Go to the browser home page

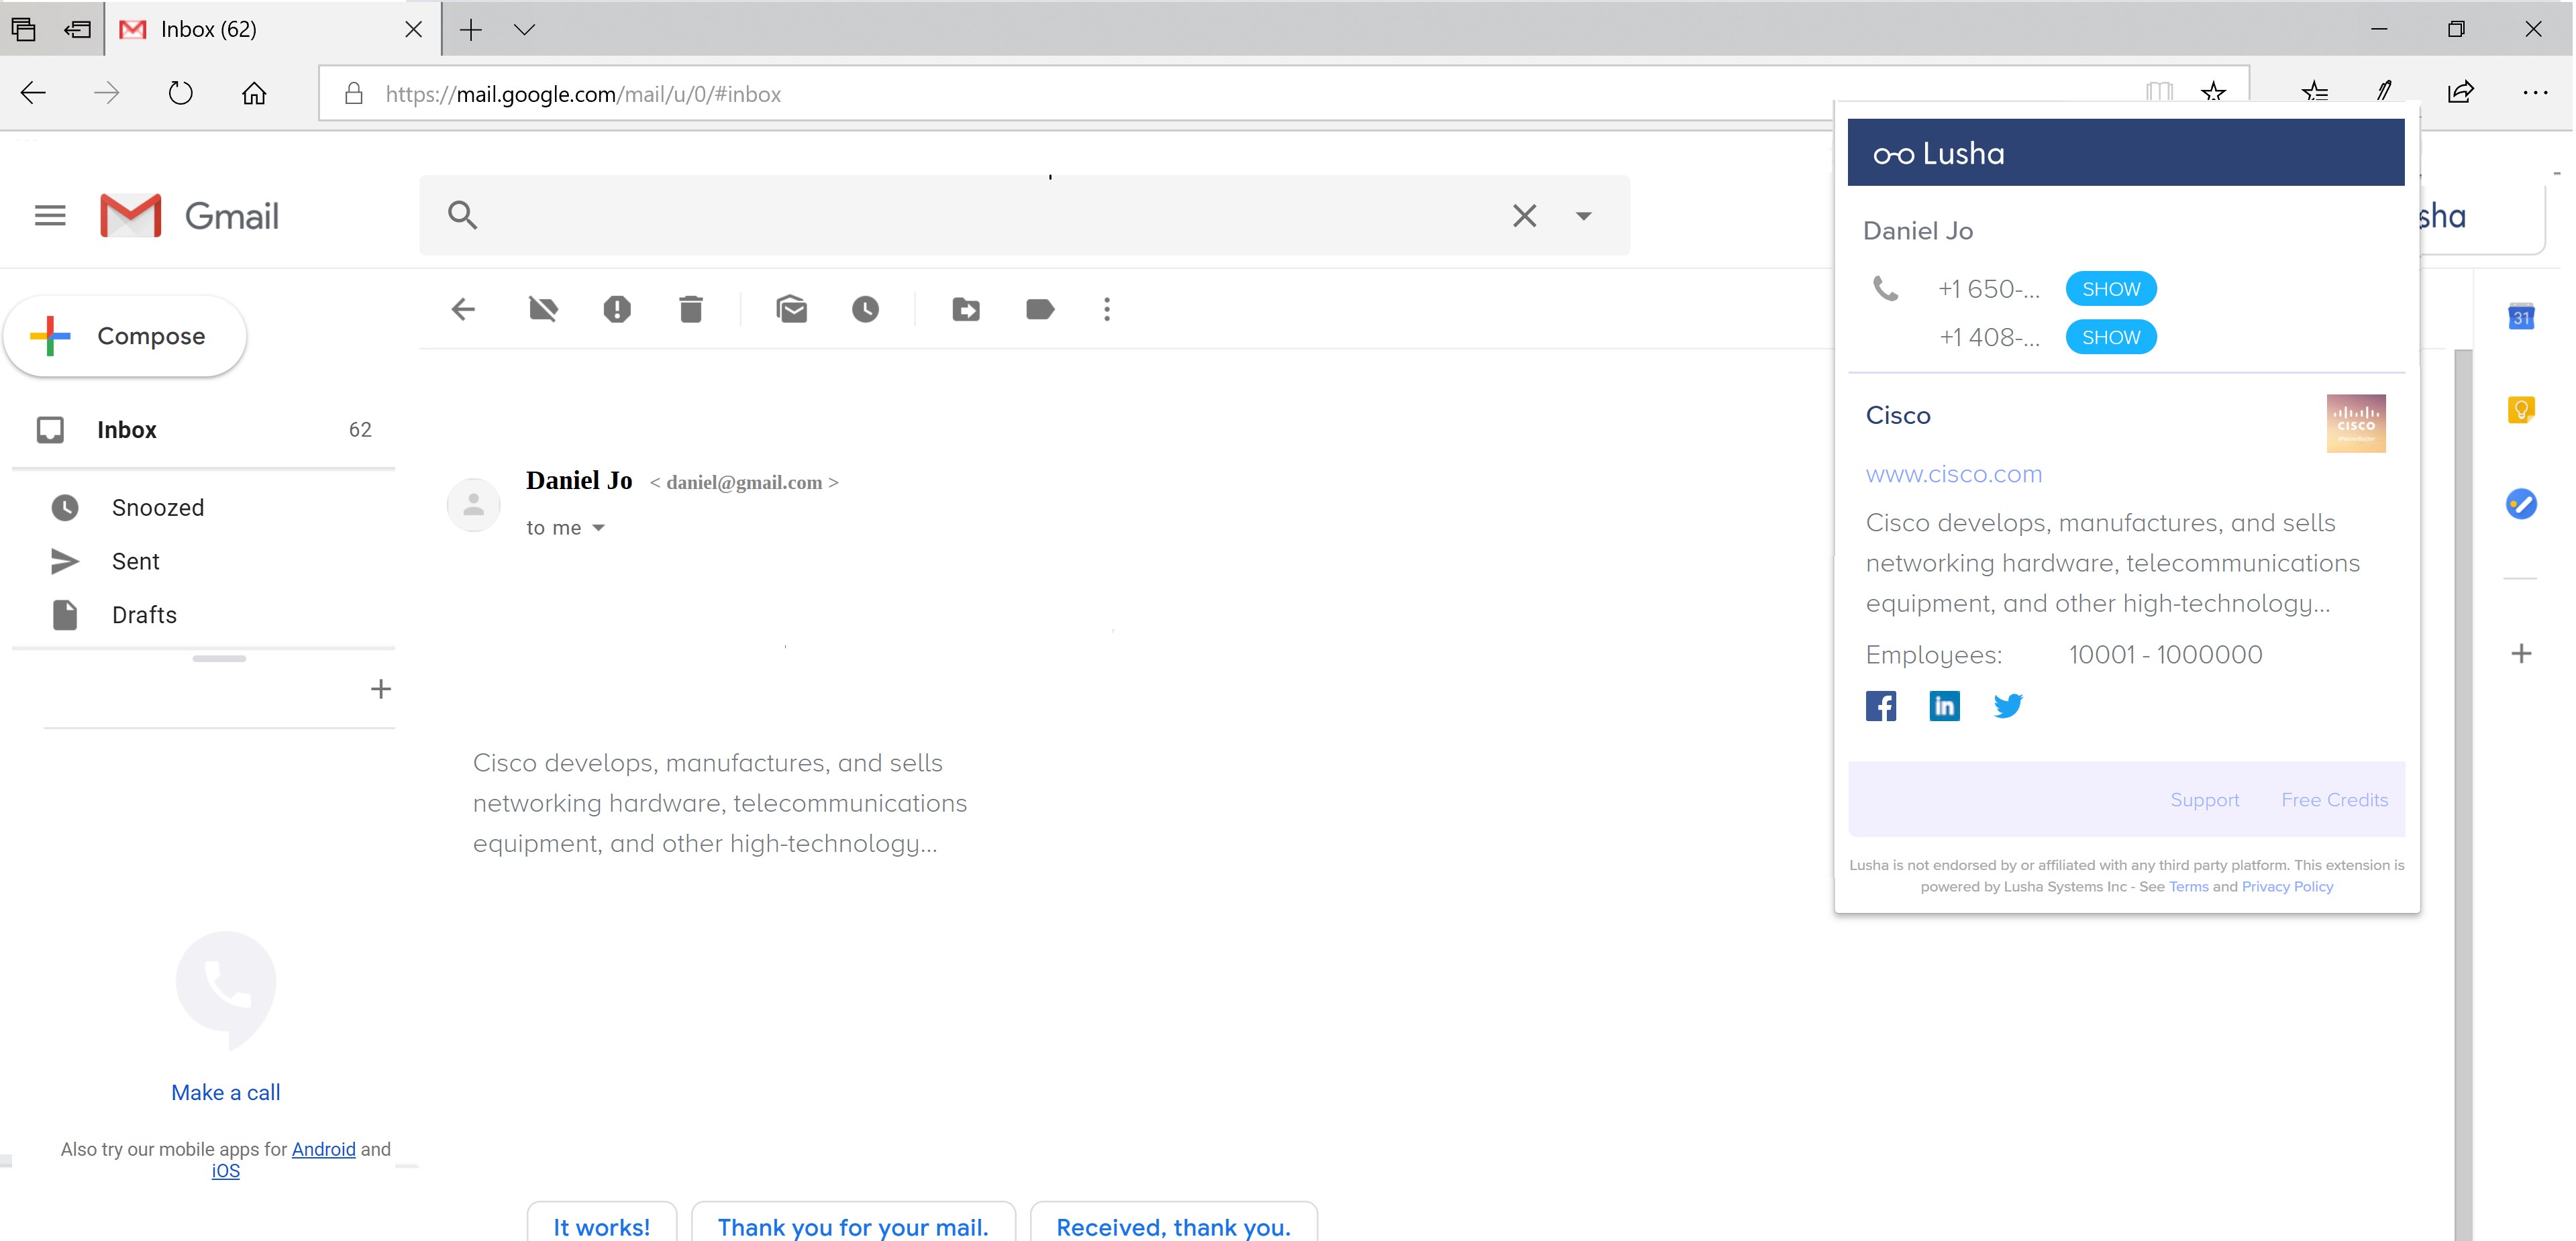point(254,94)
